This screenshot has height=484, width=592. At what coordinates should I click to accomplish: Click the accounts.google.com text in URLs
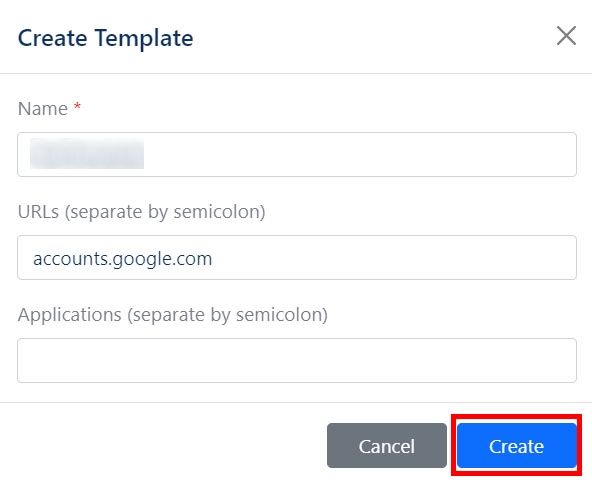(123, 259)
